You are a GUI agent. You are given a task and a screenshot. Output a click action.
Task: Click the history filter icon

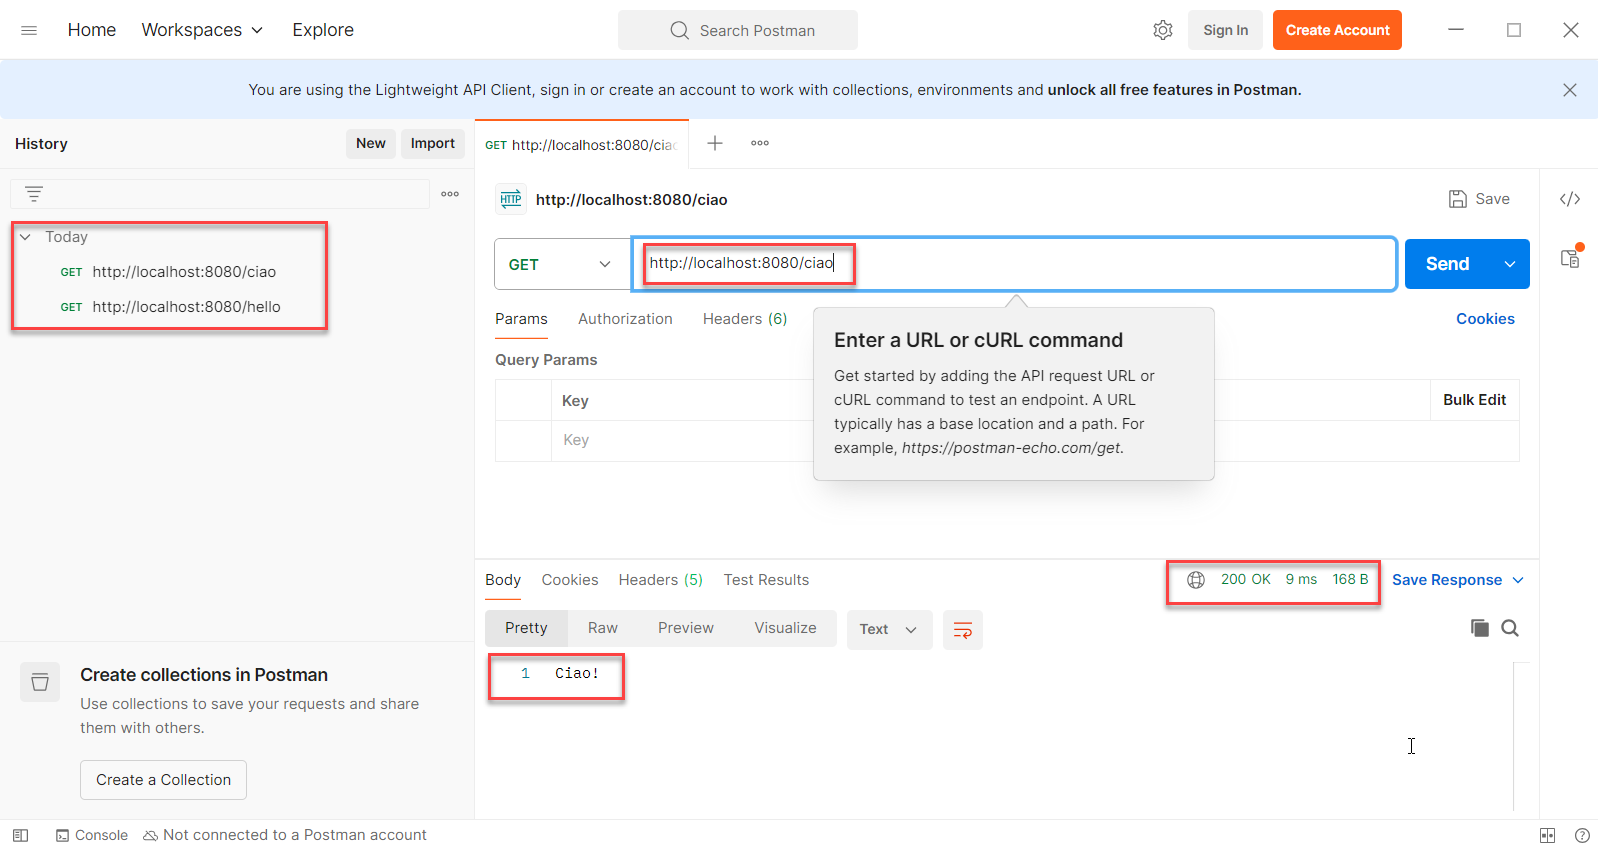34,194
